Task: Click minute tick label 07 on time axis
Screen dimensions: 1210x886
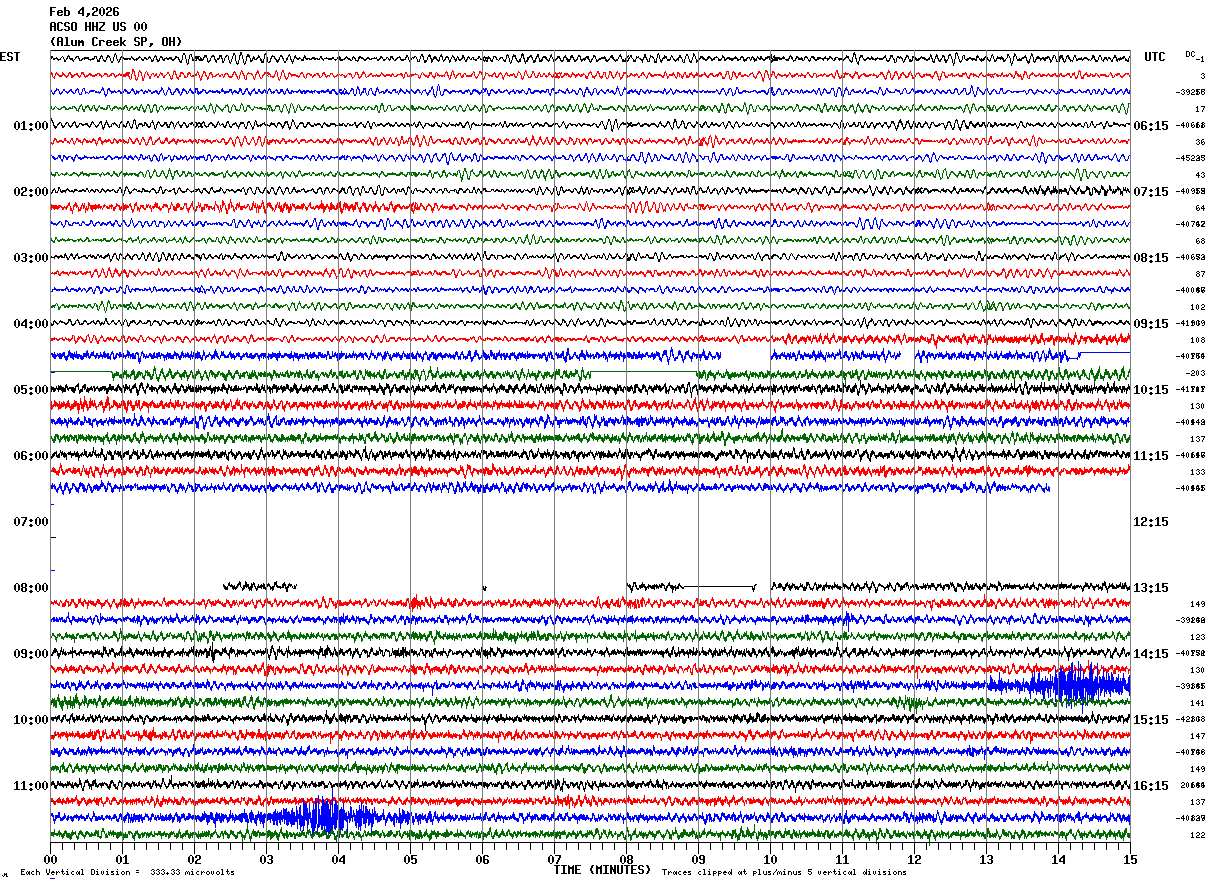Action: [x=554, y=859]
